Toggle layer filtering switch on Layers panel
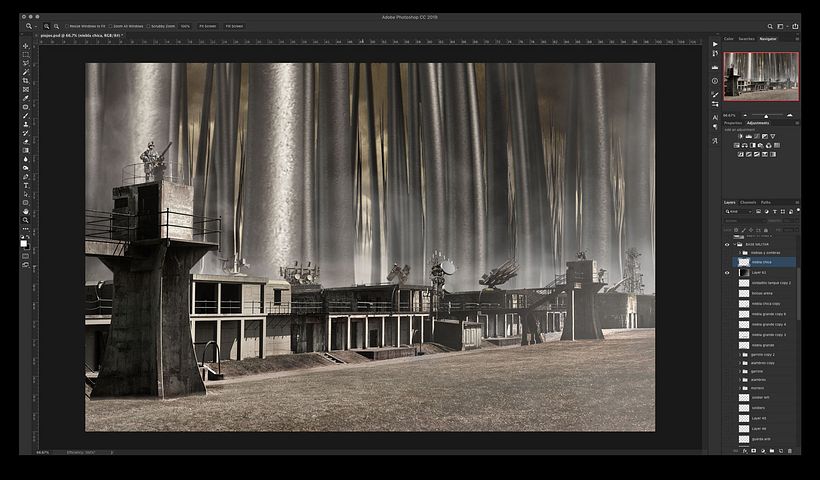The image size is (820, 480). click(x=798, y=211)
